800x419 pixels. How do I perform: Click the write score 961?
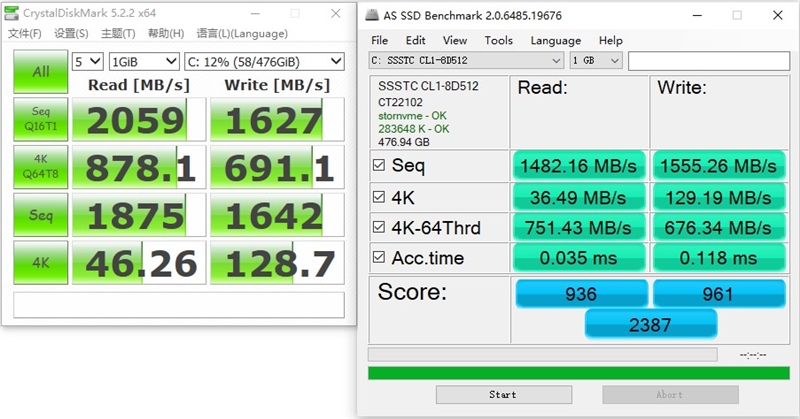pyautogui.click(x=719, y=293)
